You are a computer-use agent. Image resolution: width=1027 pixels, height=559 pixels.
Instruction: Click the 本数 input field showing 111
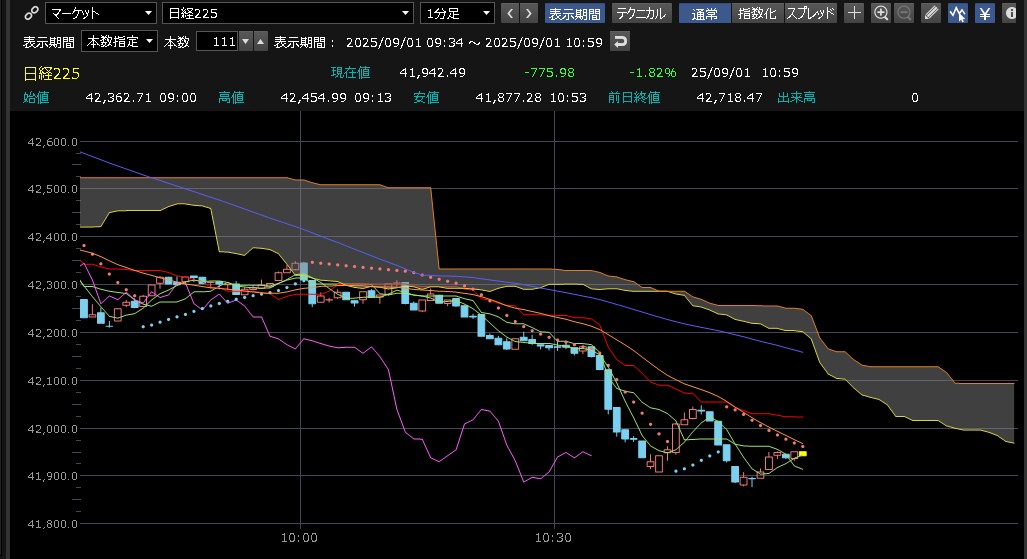217,42
